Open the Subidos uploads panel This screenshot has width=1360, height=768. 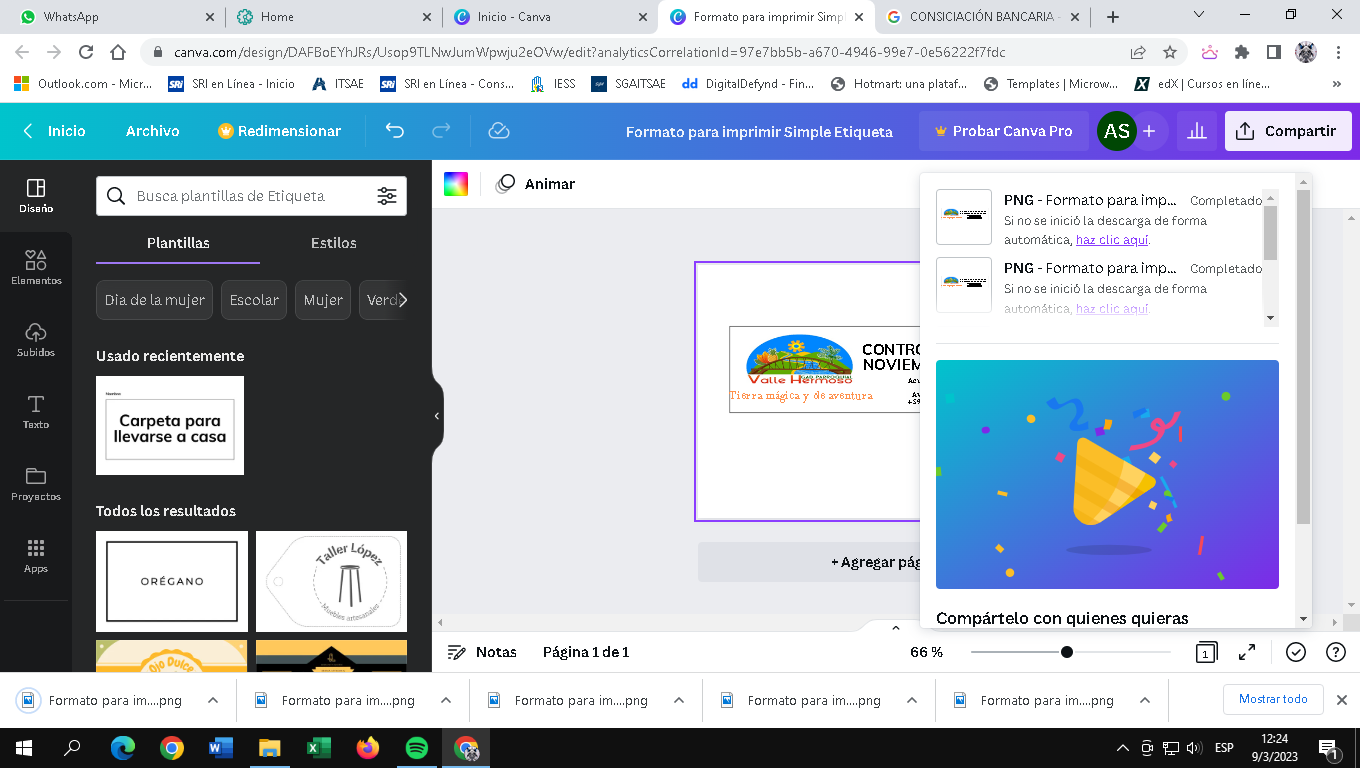[x=36, y=339]
